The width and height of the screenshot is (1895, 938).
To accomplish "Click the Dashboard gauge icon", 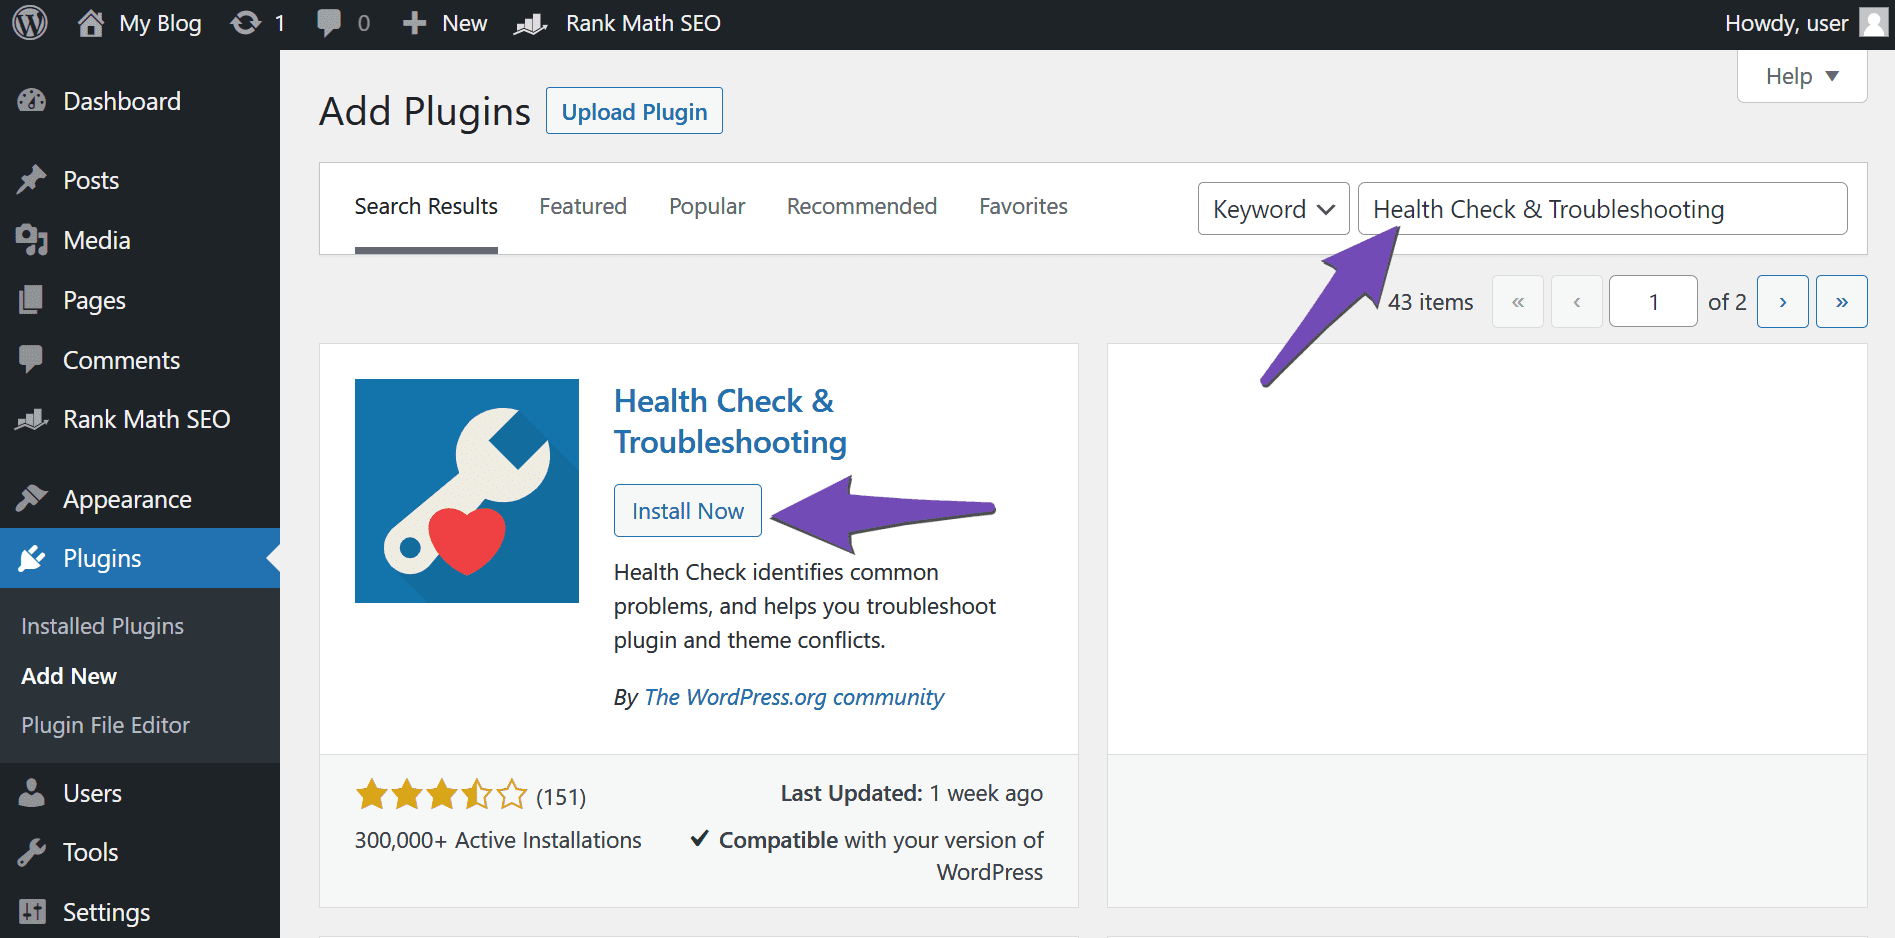I will [32, 101].
